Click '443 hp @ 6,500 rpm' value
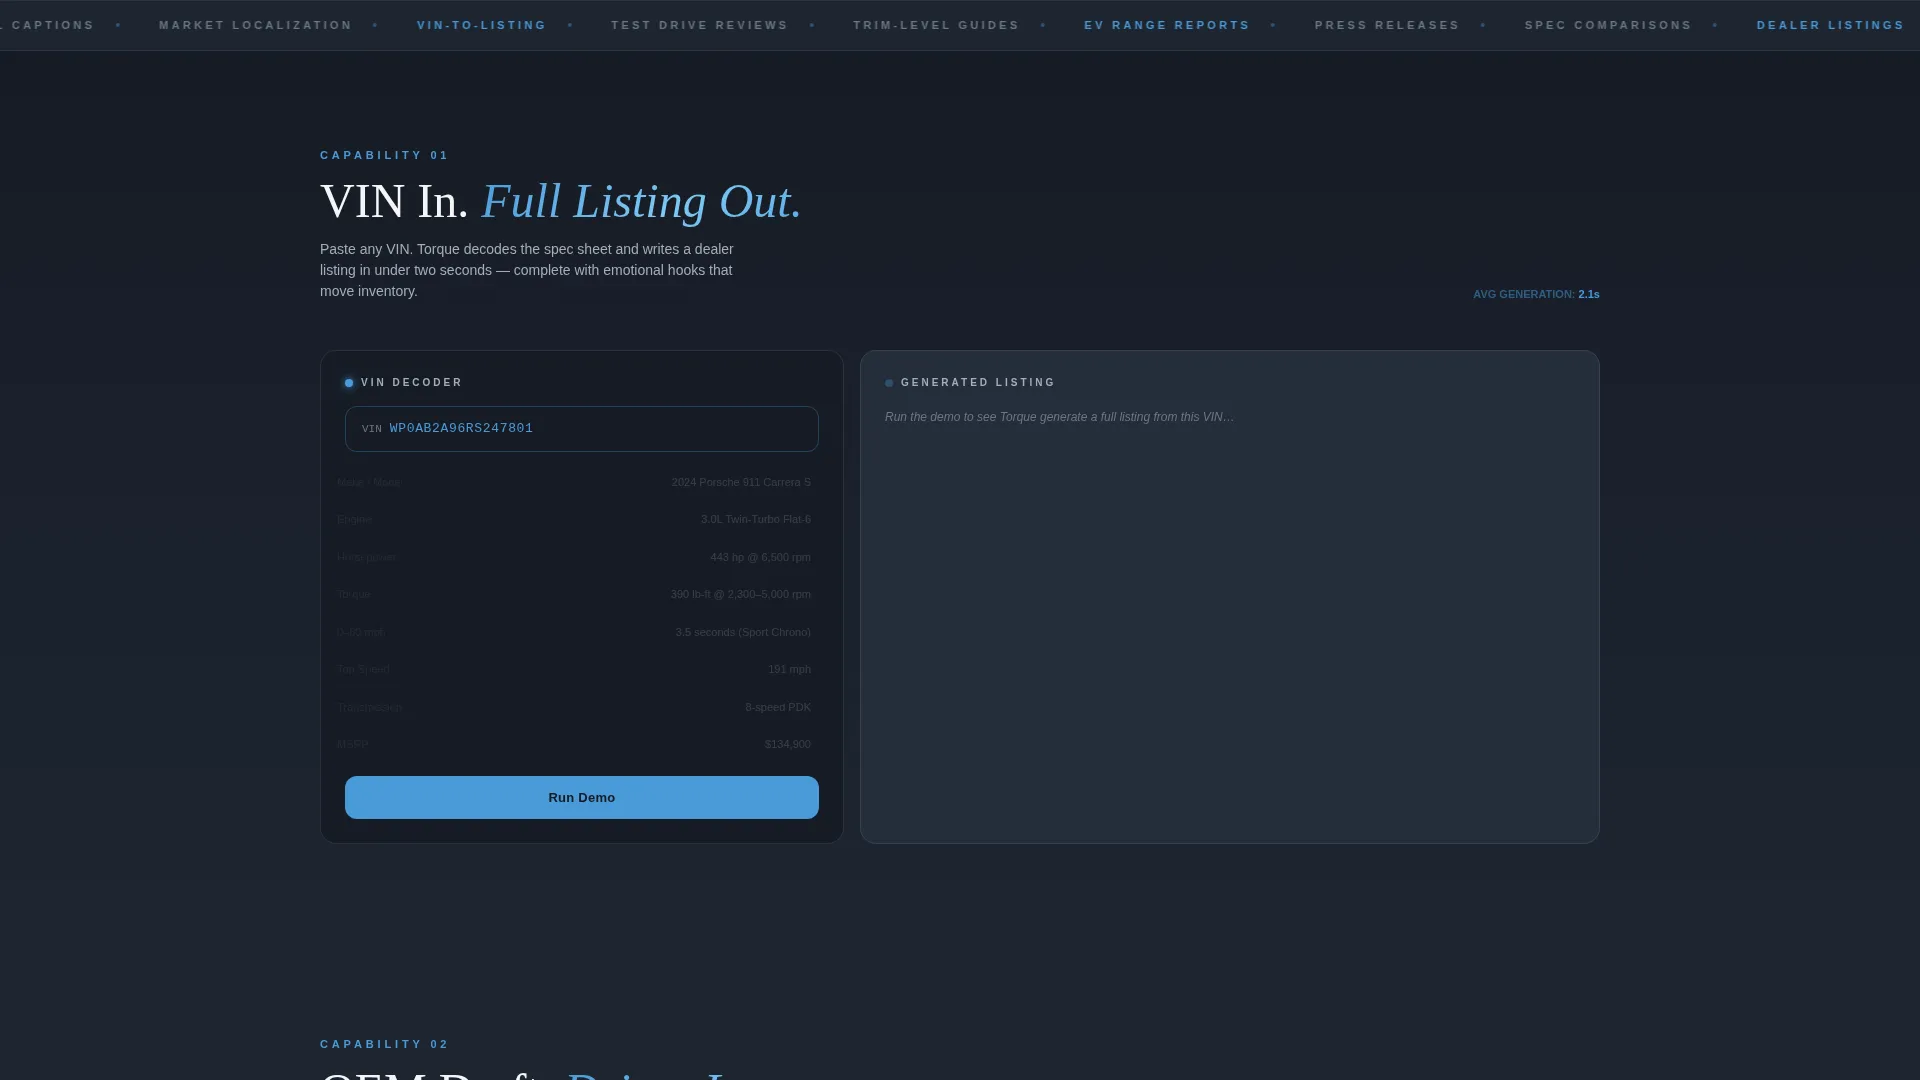Image resolution: width=1920 pixels, height=1080 pixels. pyautogui.click(x=760, y=557)
